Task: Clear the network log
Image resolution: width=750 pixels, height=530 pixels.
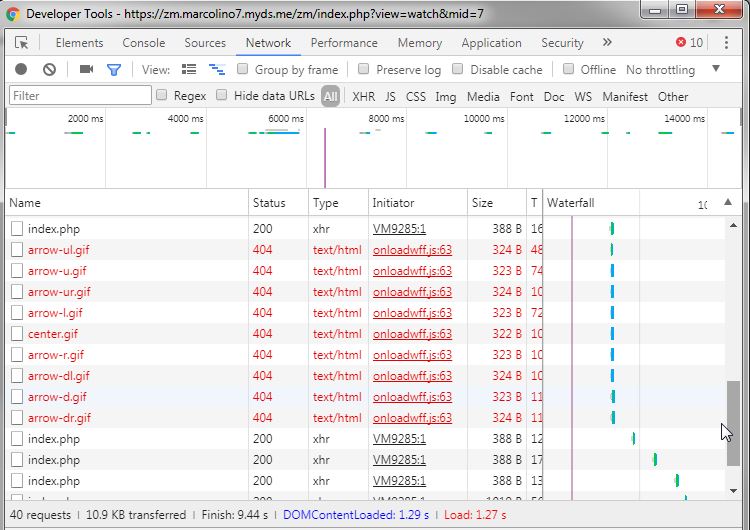Action: click(x=49, y=70)
